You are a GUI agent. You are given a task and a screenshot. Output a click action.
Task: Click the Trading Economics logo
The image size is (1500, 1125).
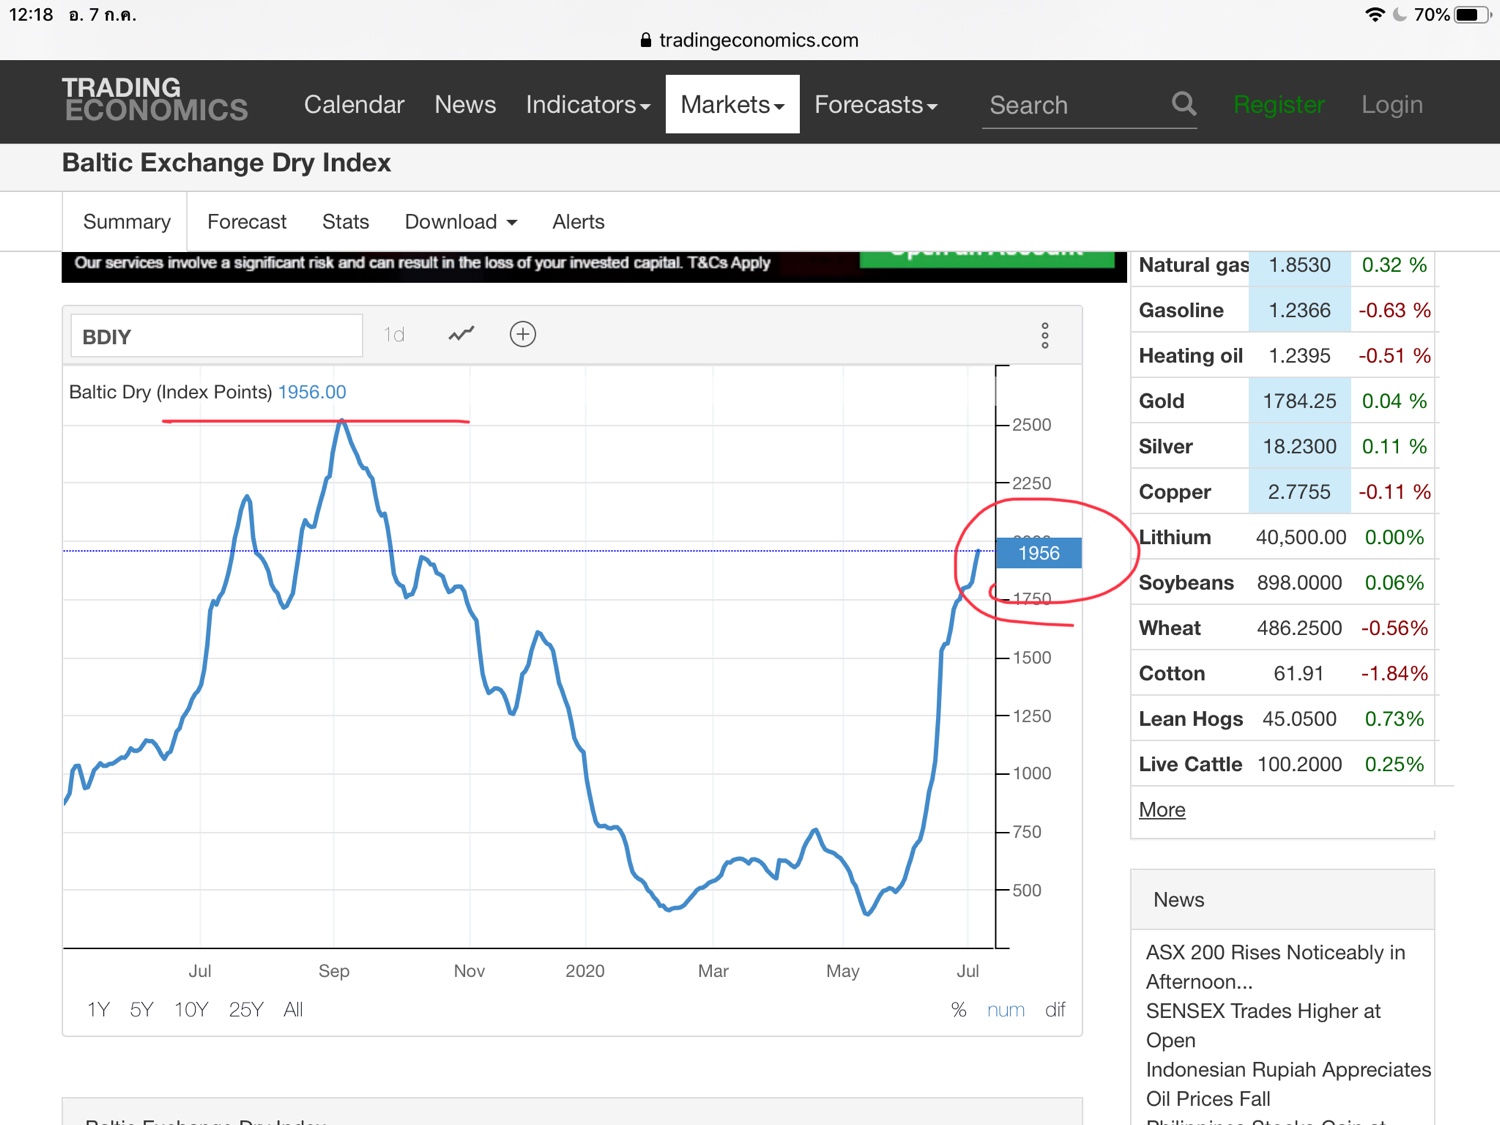coord(155,100)
